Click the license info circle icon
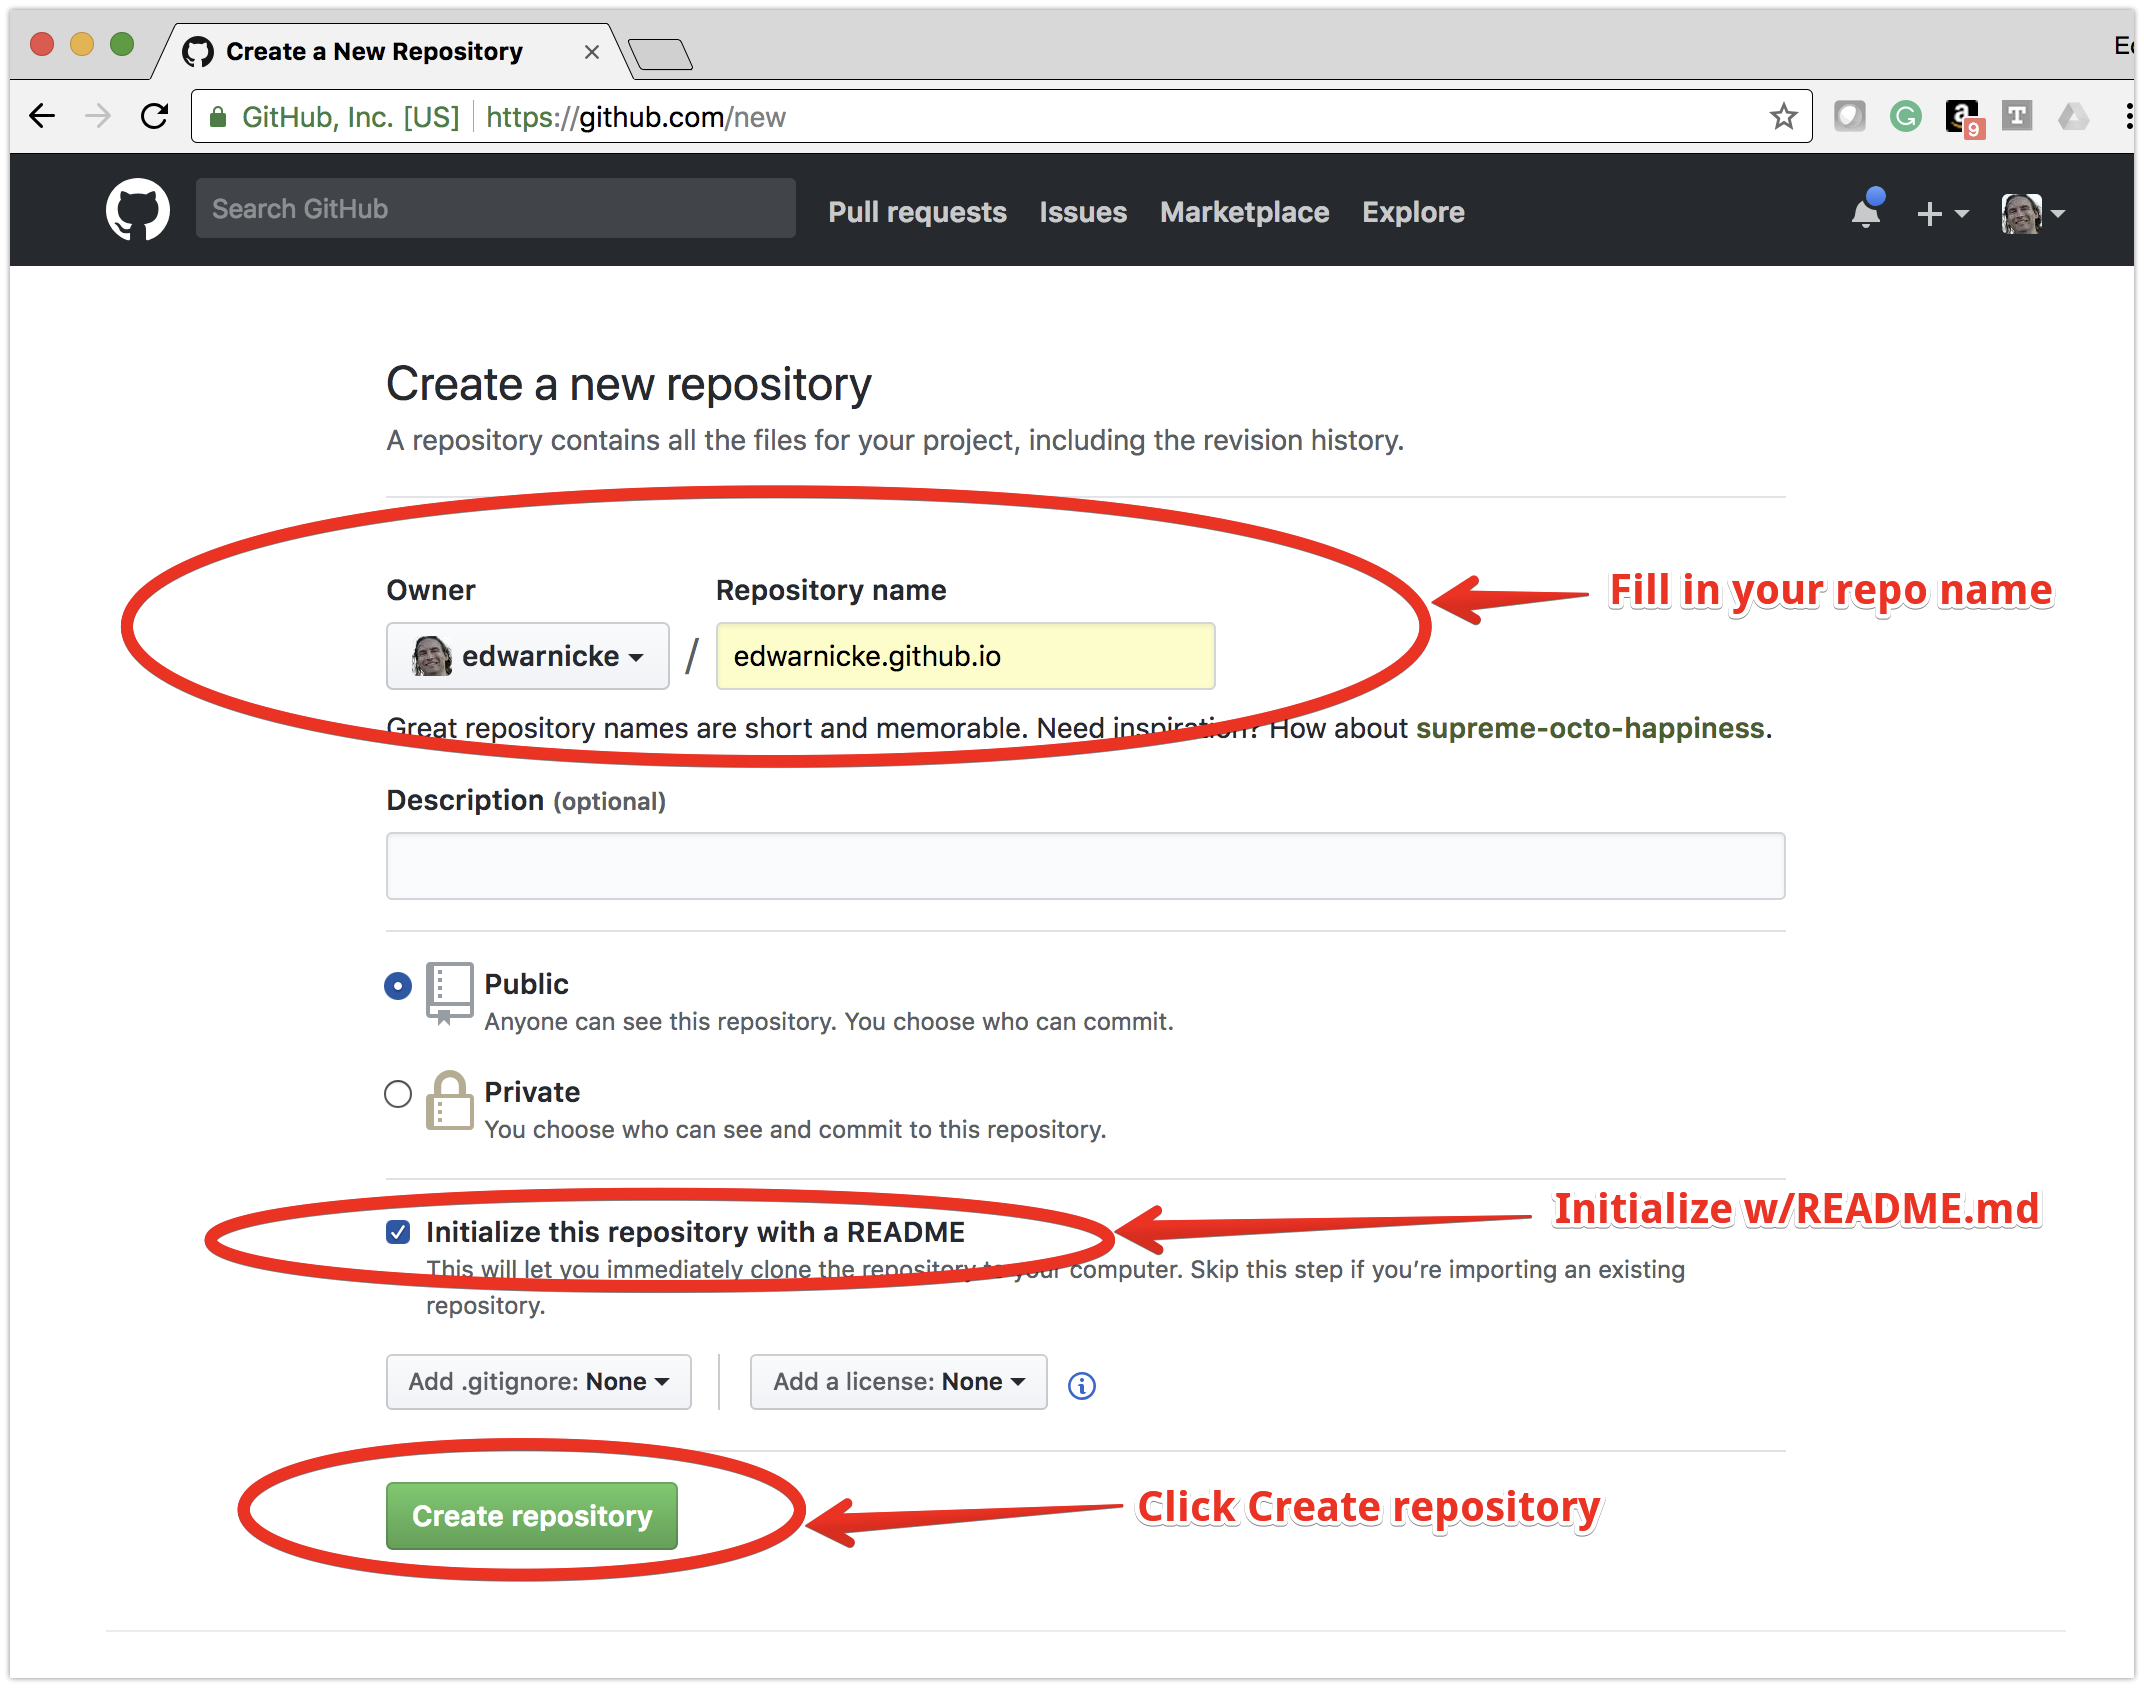The height and width of the screenshot is (1688, 2144). (1081, 1385)
